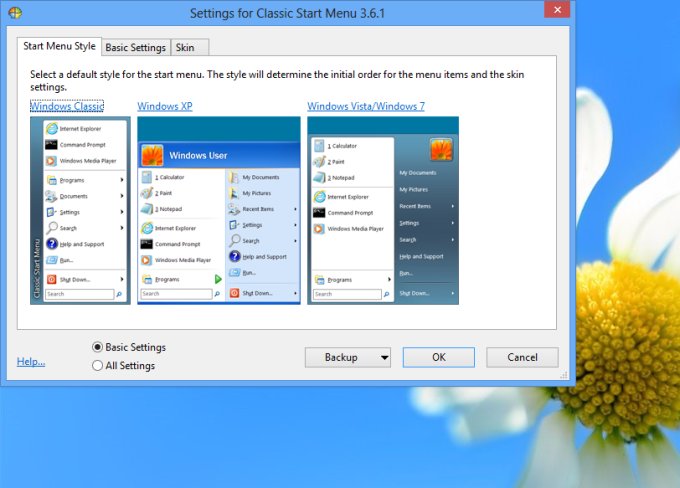This screenshot has width=680, height=488.
Task: Click My Documents icon in XP preview
Action: coord(234,177)
